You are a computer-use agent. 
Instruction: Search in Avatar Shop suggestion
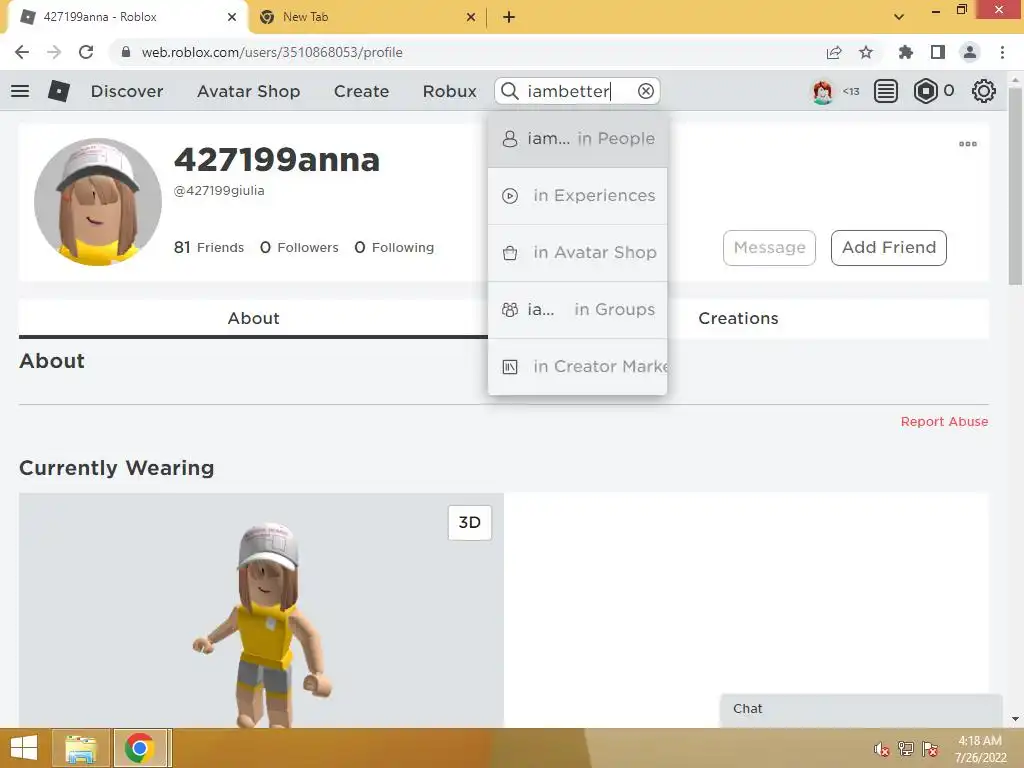click(x=577, y=253)
